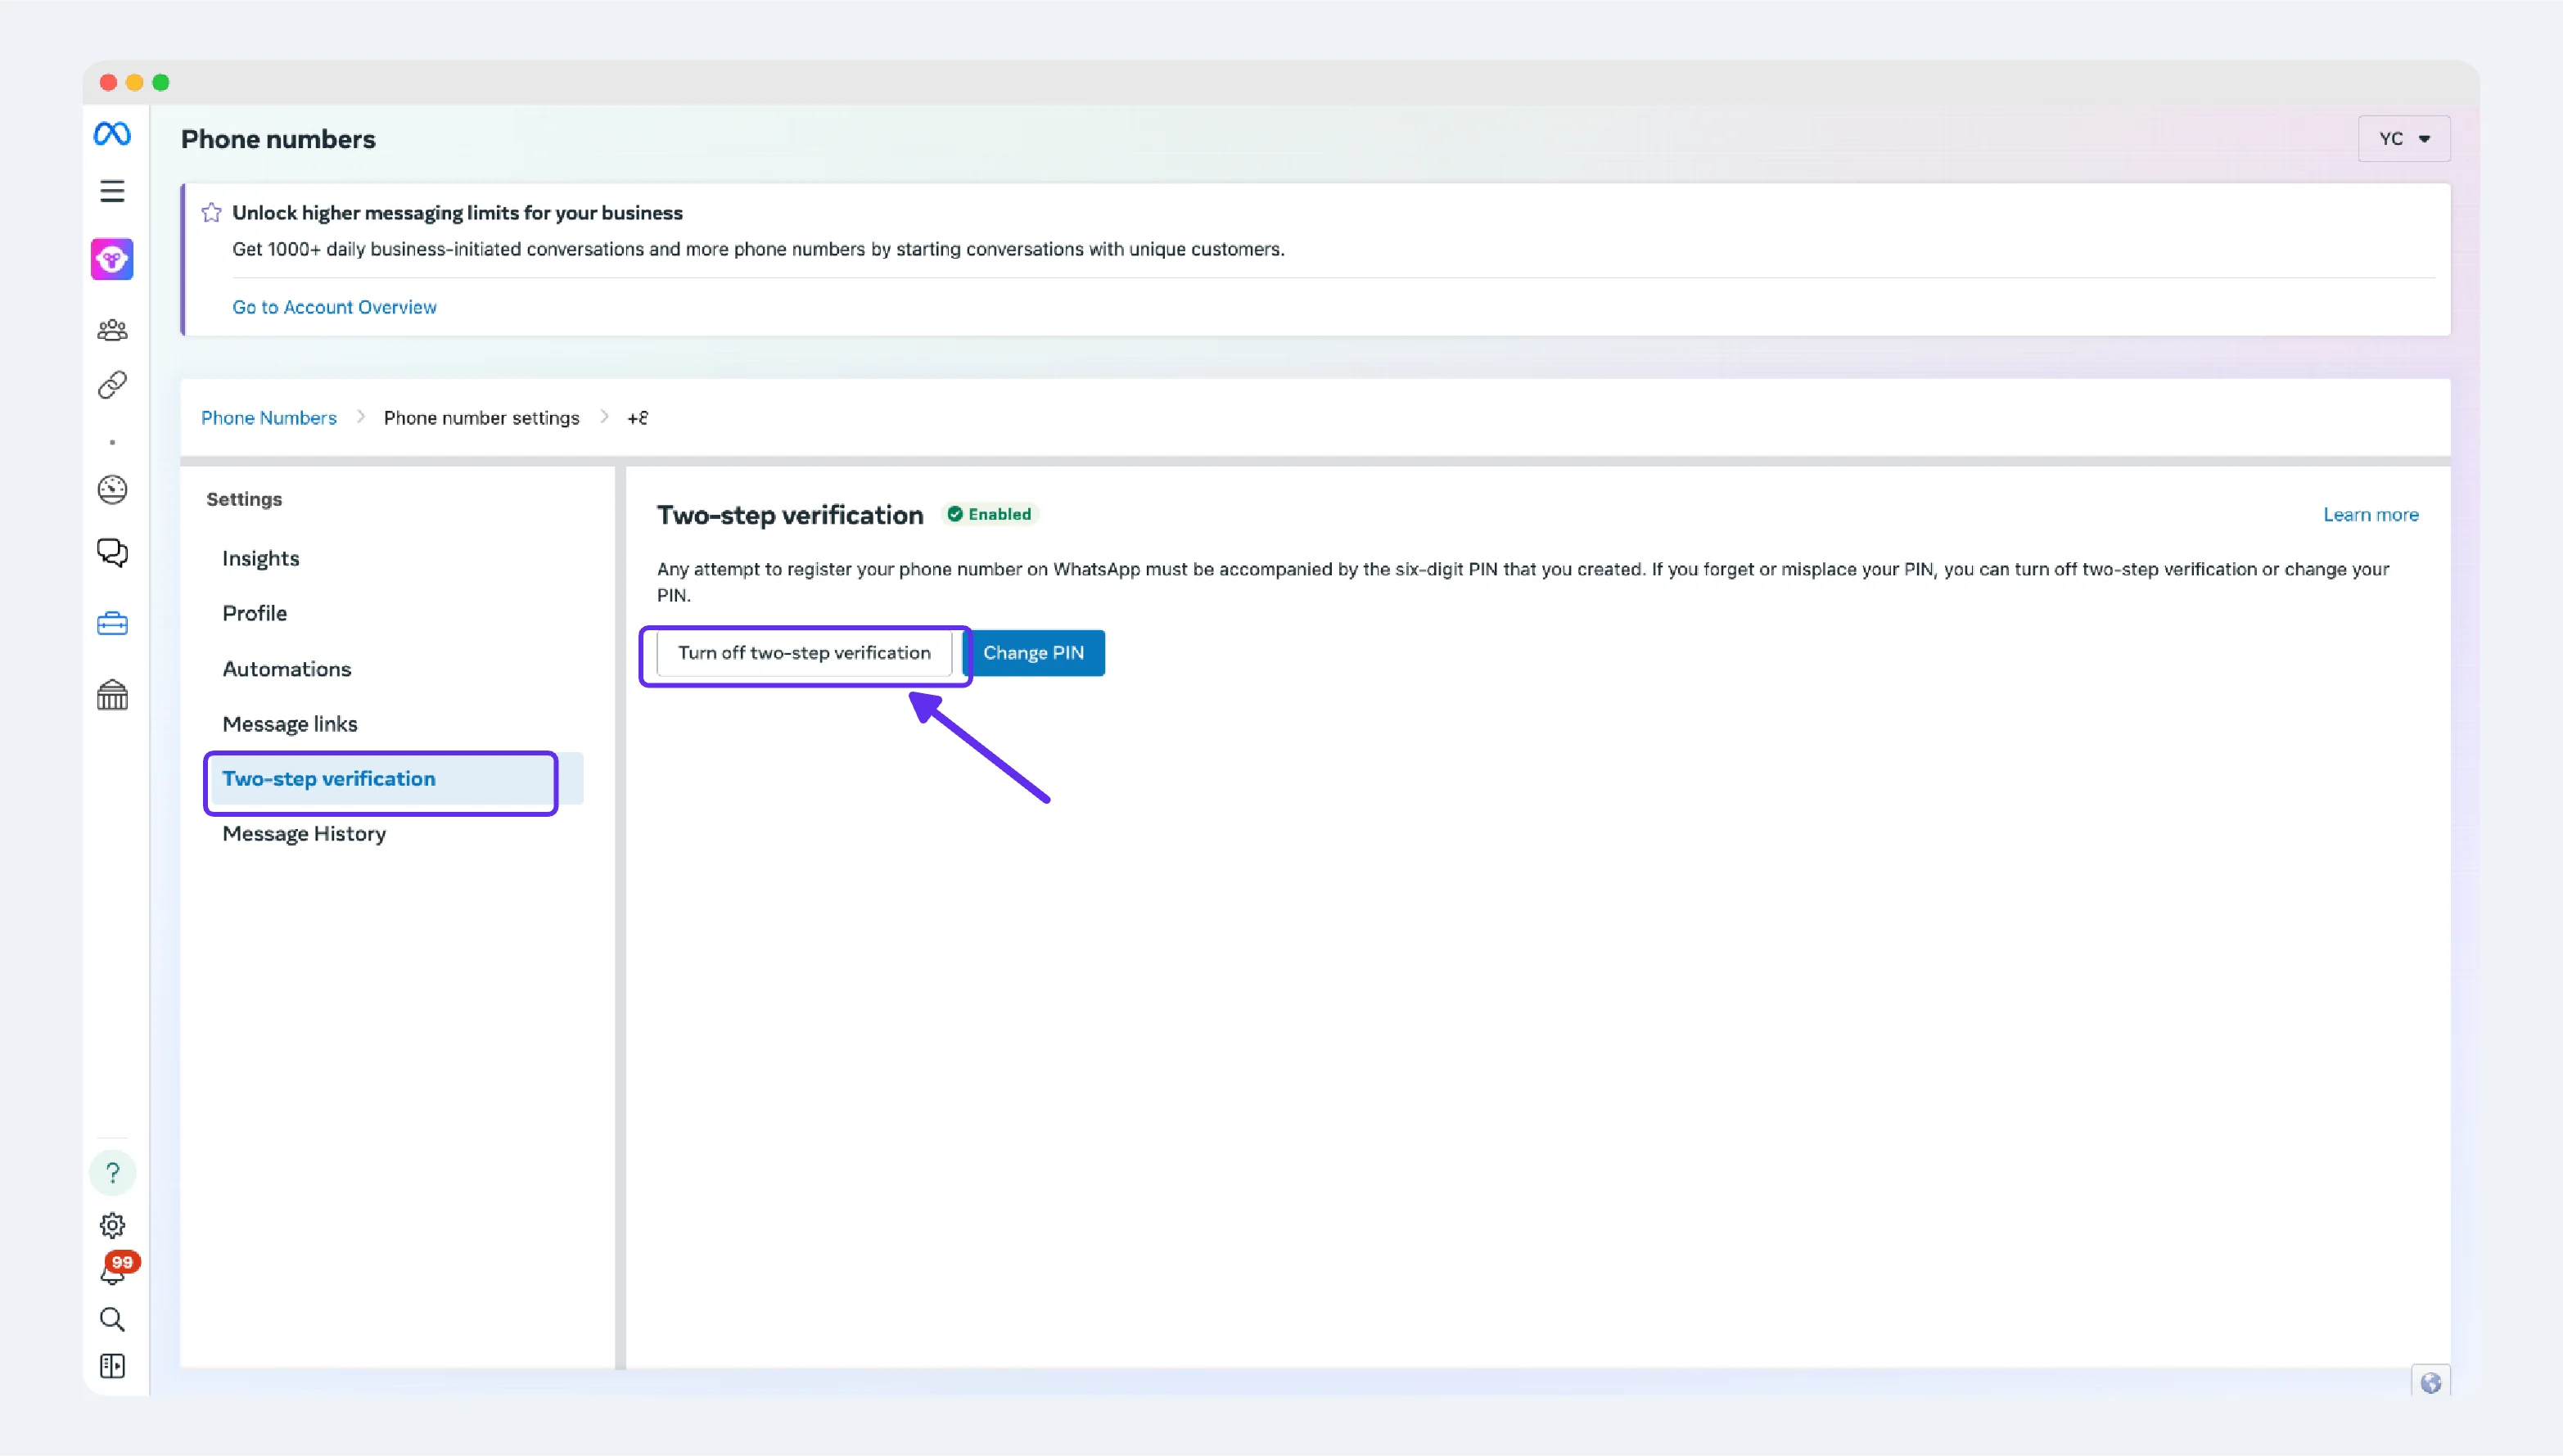Viewport: 2563px width, 1456px height.
Task: Click Unlock higher messaging limits banner title
Action: coord(458,213)
